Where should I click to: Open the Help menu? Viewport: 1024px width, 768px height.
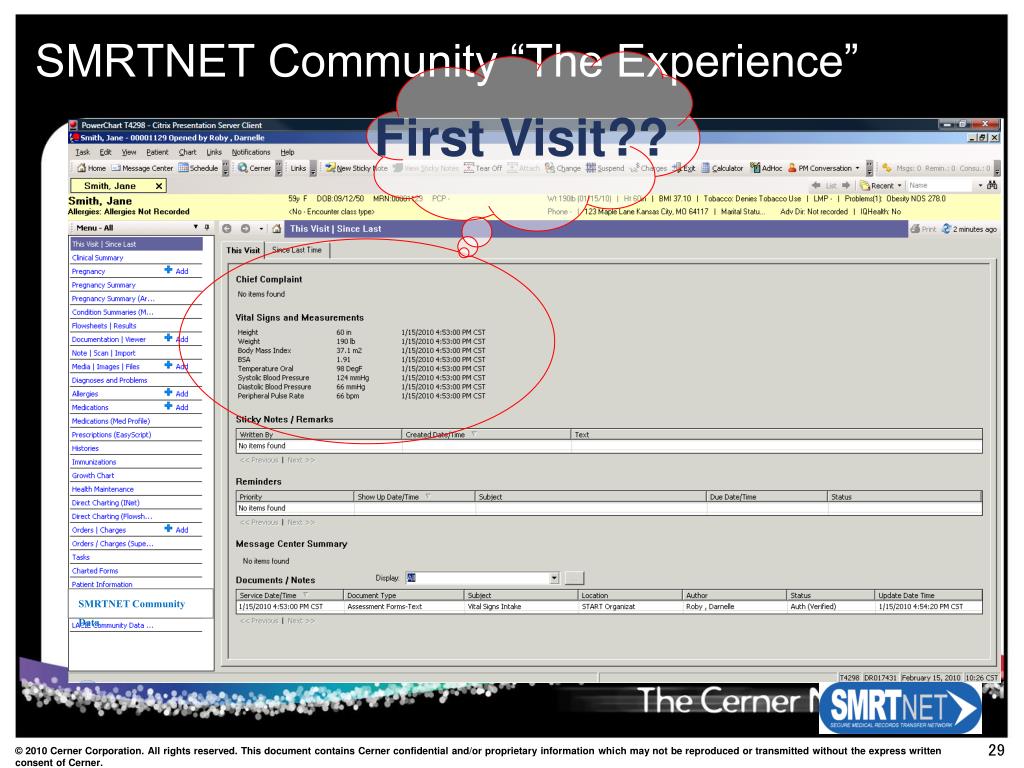pyautogui.click(x=287, y=152)
